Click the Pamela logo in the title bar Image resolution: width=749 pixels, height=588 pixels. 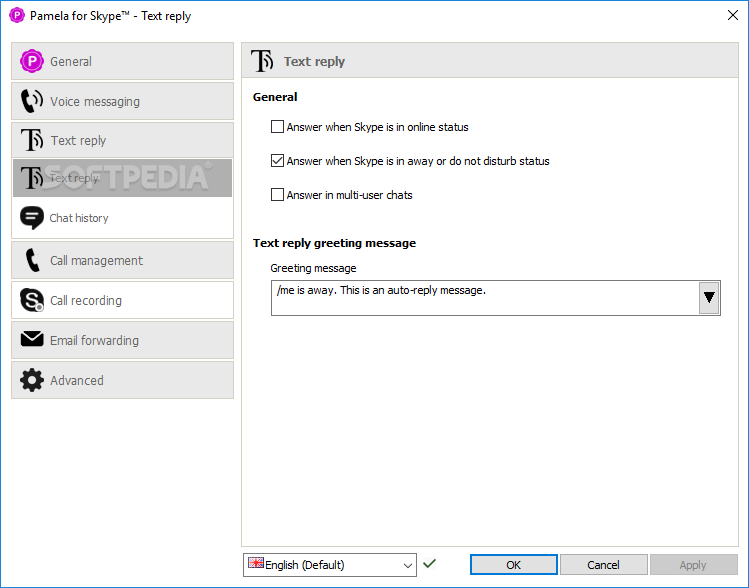click(17, 15)
